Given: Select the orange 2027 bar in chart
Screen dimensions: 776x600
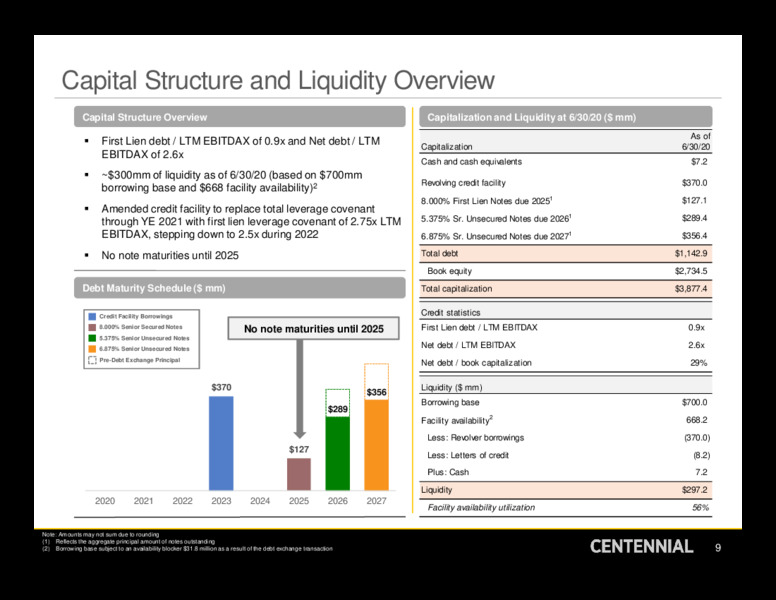Looking at the screenshot, I should (x=376, y=445).
